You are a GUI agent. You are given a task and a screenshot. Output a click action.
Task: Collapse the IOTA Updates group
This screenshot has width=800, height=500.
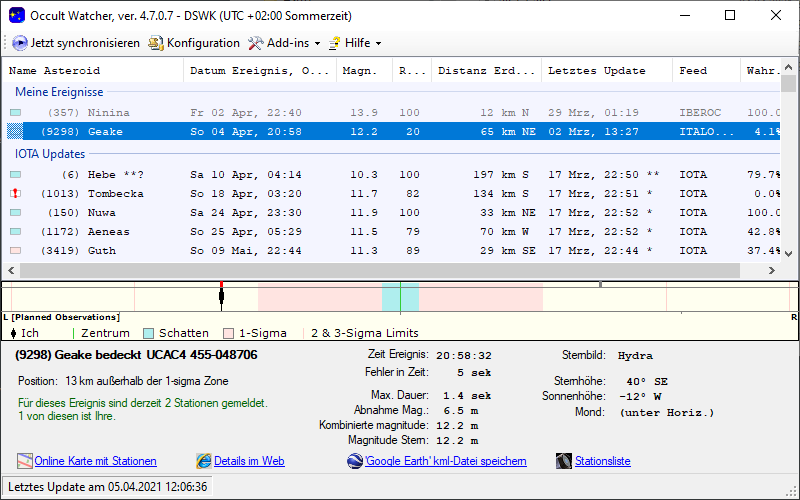pyautogui.click(x=50, y=154)
